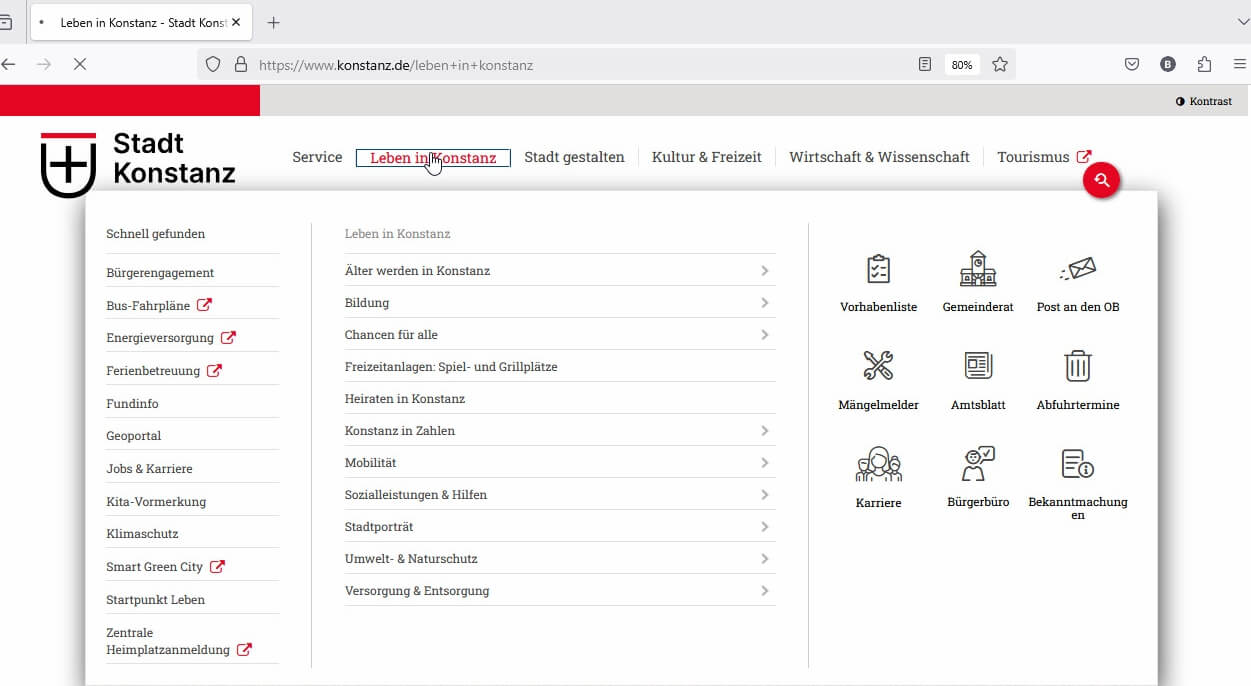This screenshot has width=1251, height=686.
Task: Open the Vorhabenliste clipboard icon
Action: point(878,269)
